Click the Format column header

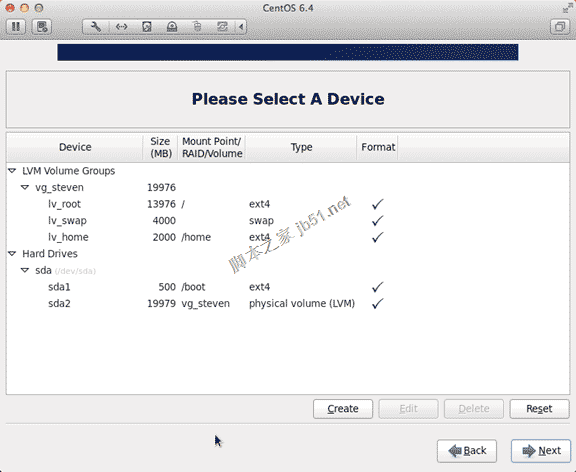coord(378,147)
